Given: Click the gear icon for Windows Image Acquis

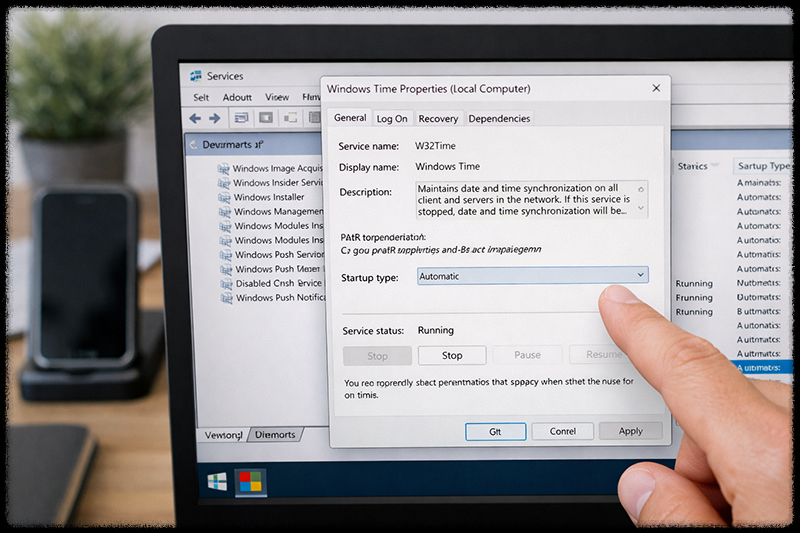Looking at the screenshot, I should (x=223, y=168).
